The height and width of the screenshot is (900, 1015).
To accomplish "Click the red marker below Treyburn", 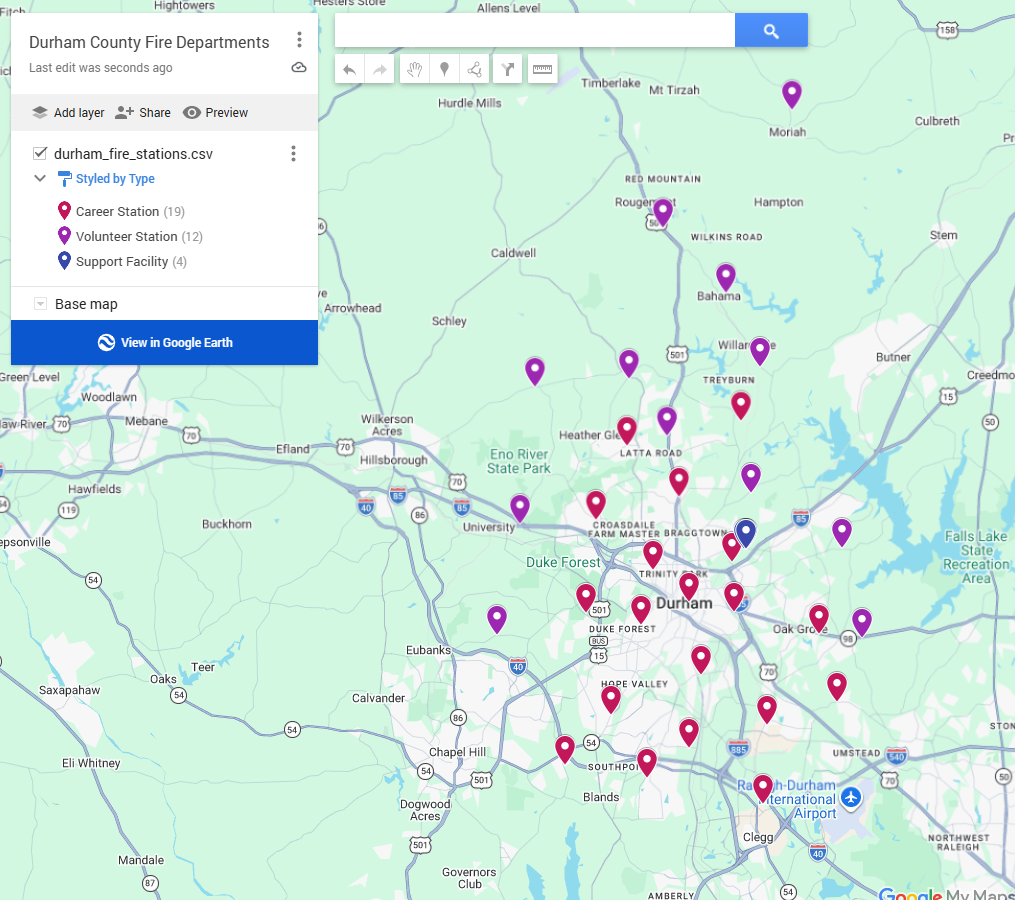I will tap(741, 405).
